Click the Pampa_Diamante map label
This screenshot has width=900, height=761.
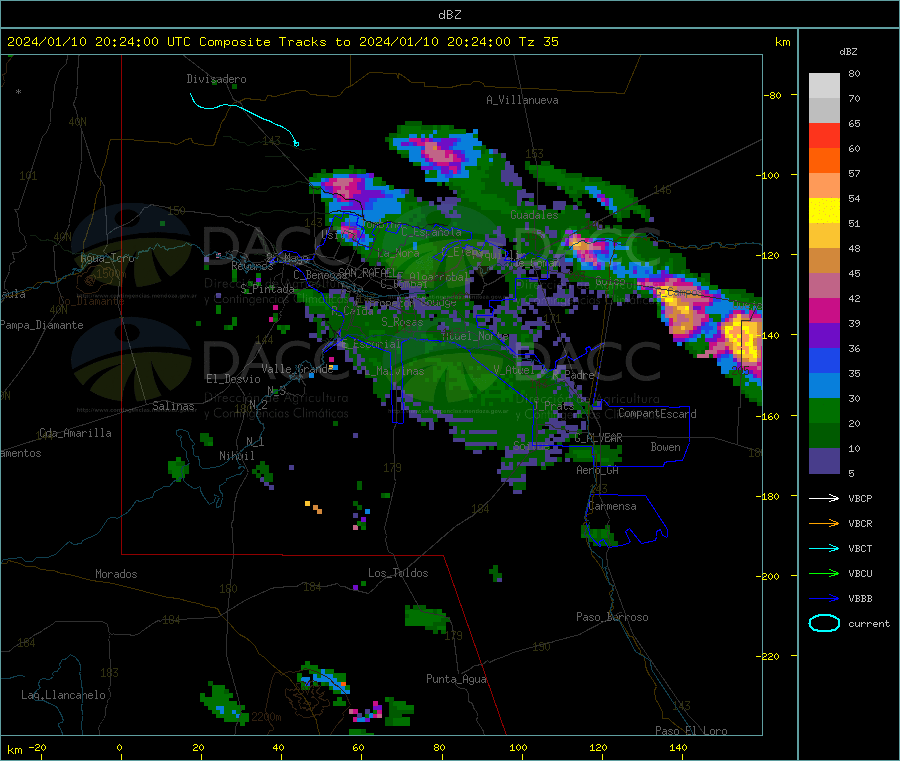[42, 325]
